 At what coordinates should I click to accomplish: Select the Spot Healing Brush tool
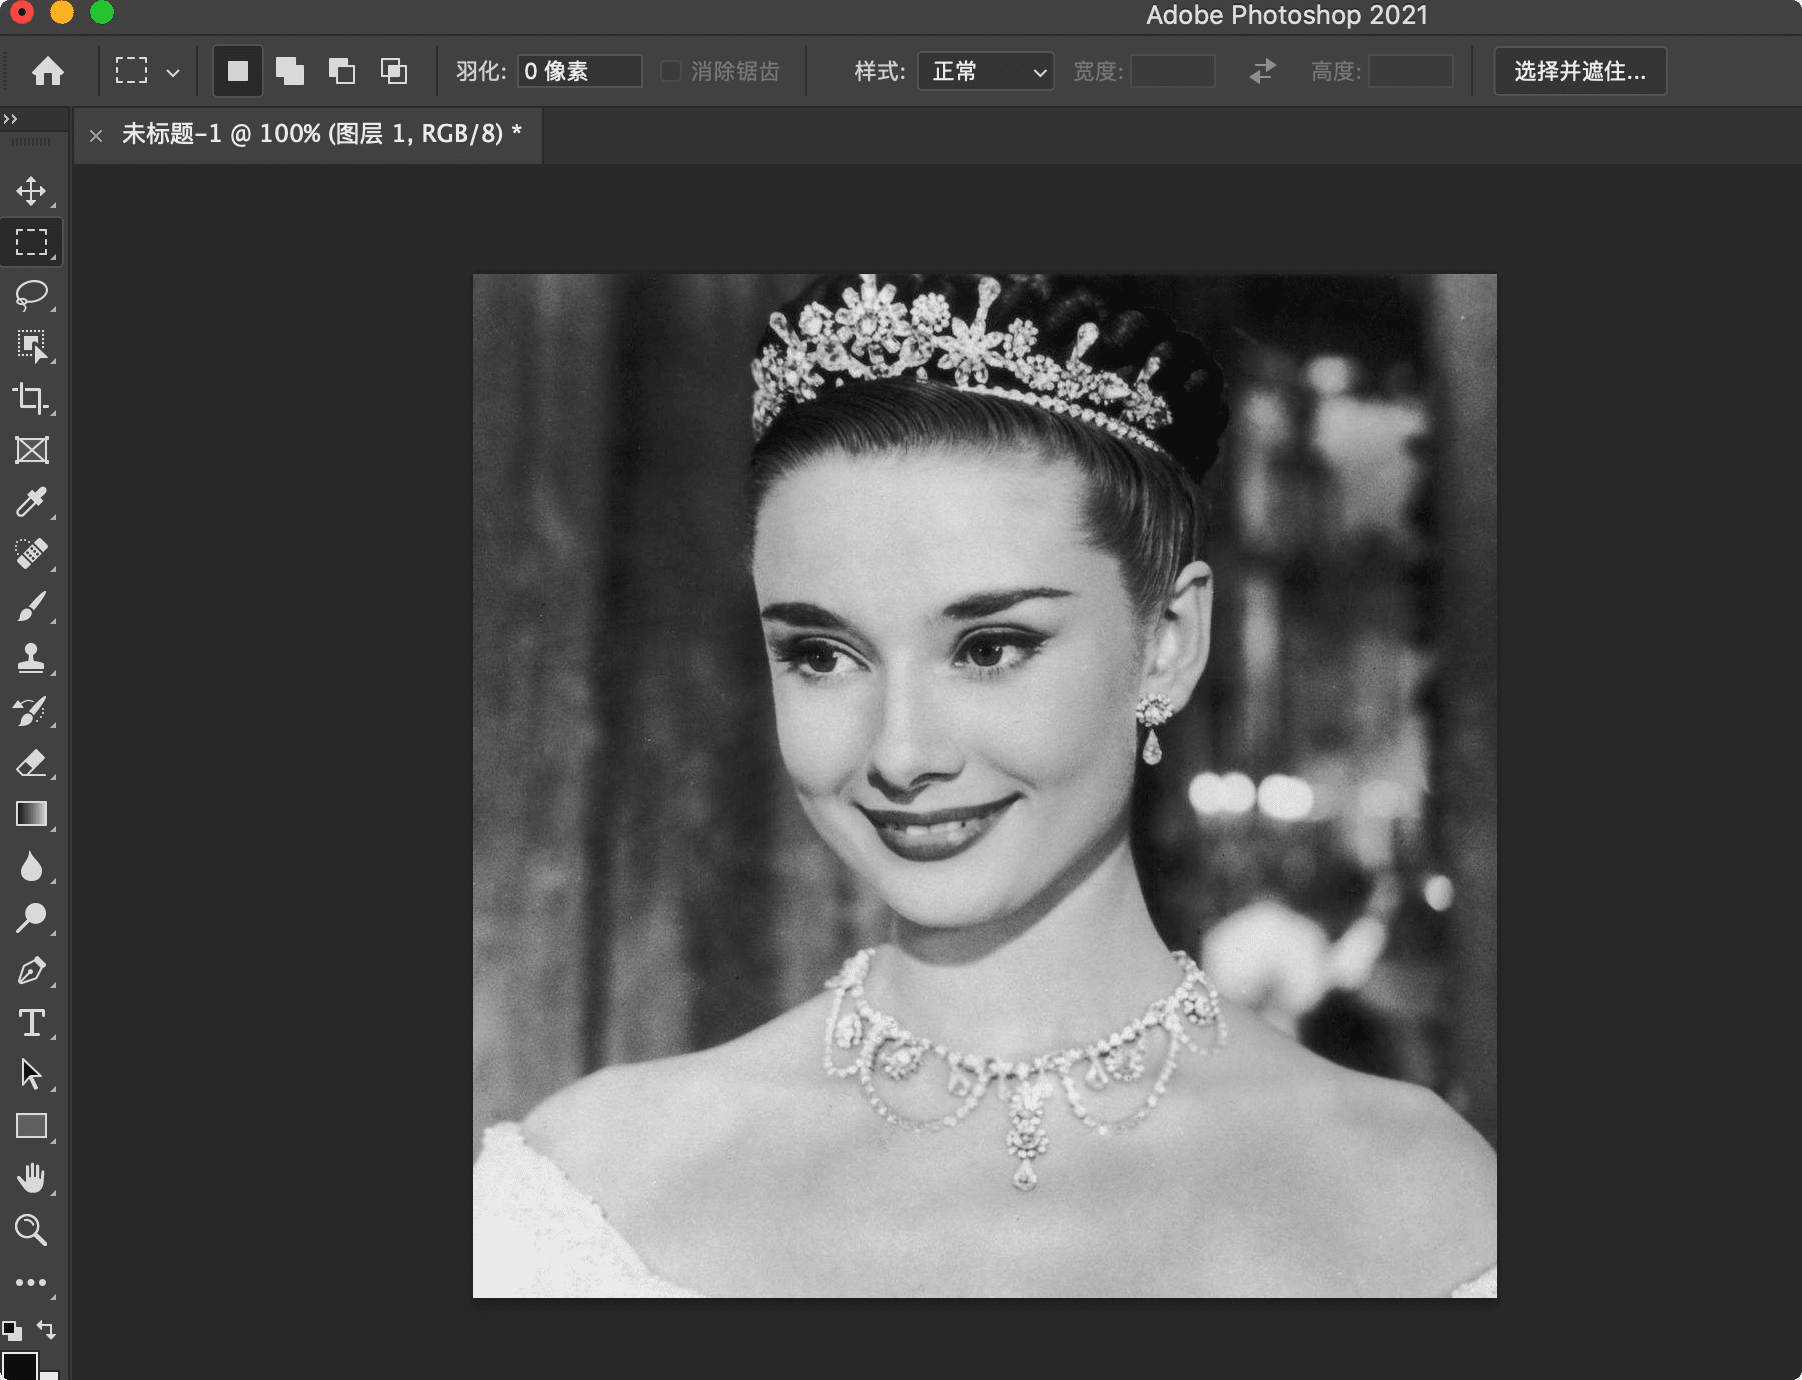tap(31, 554)
